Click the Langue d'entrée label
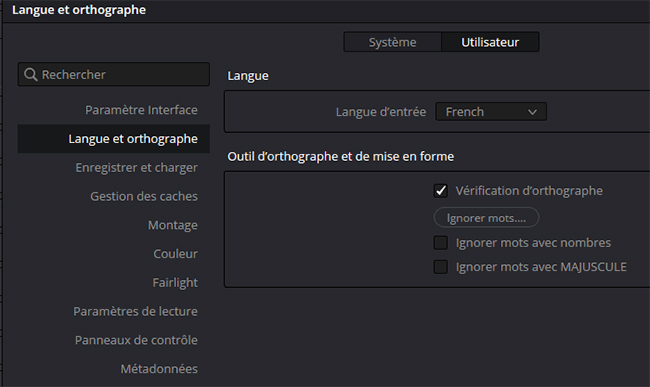650x387 pixels. (381, 112)
